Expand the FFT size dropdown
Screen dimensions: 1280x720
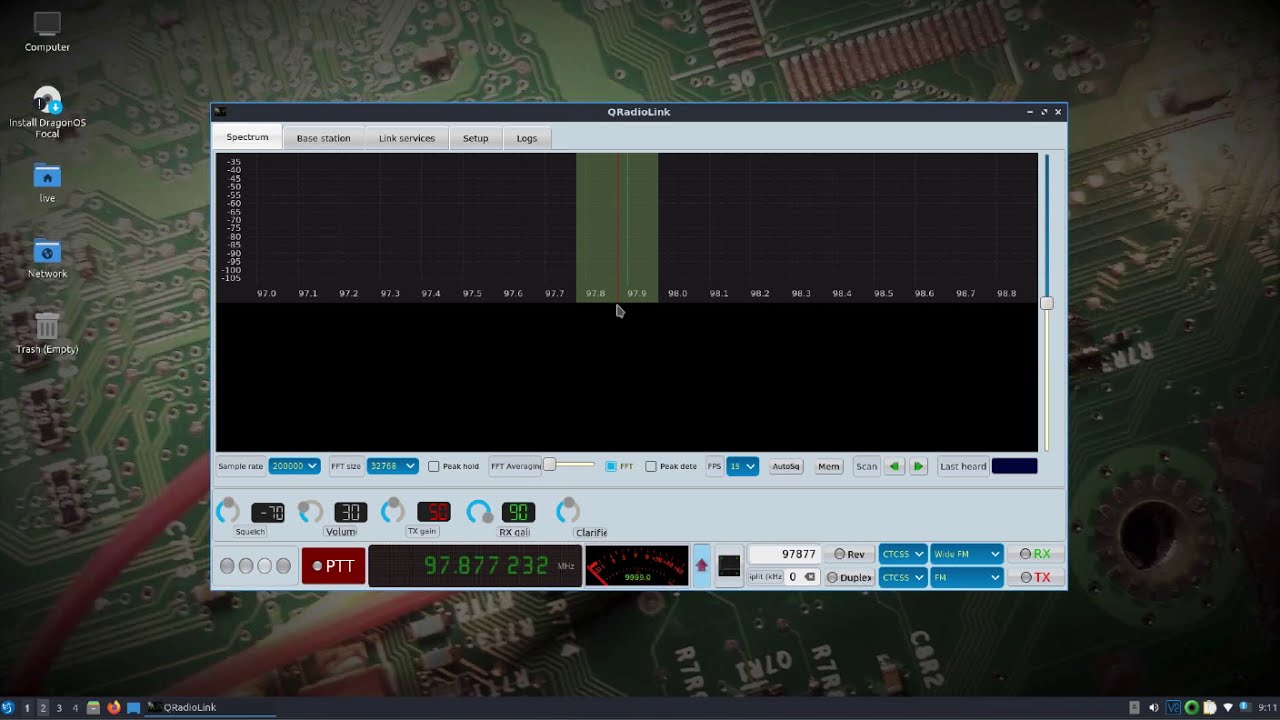(392, 466)
